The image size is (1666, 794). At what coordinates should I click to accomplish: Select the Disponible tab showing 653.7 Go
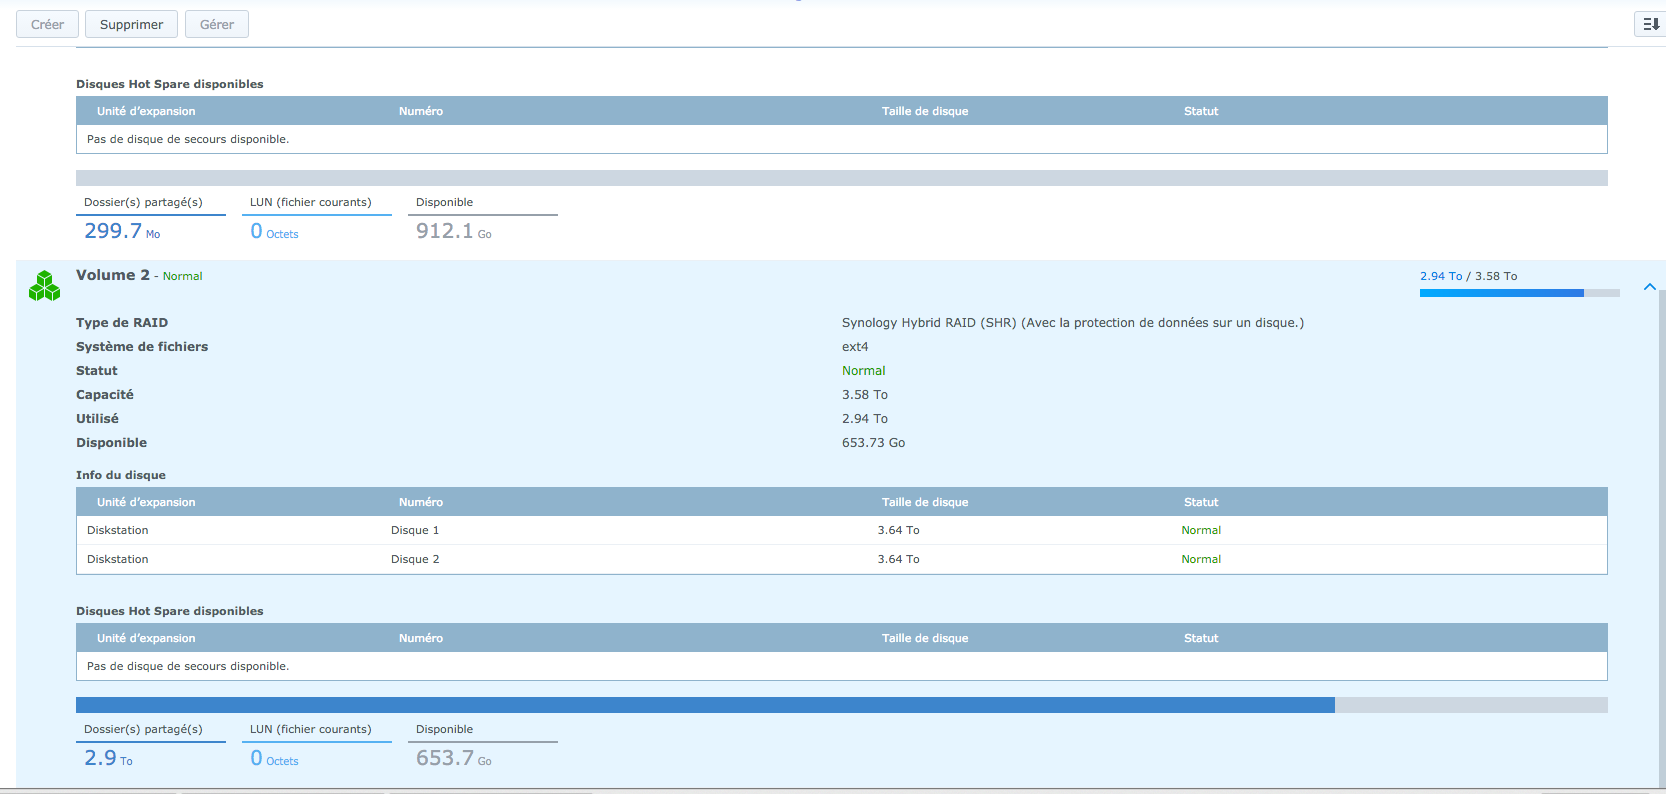click(x=482, y=745)
